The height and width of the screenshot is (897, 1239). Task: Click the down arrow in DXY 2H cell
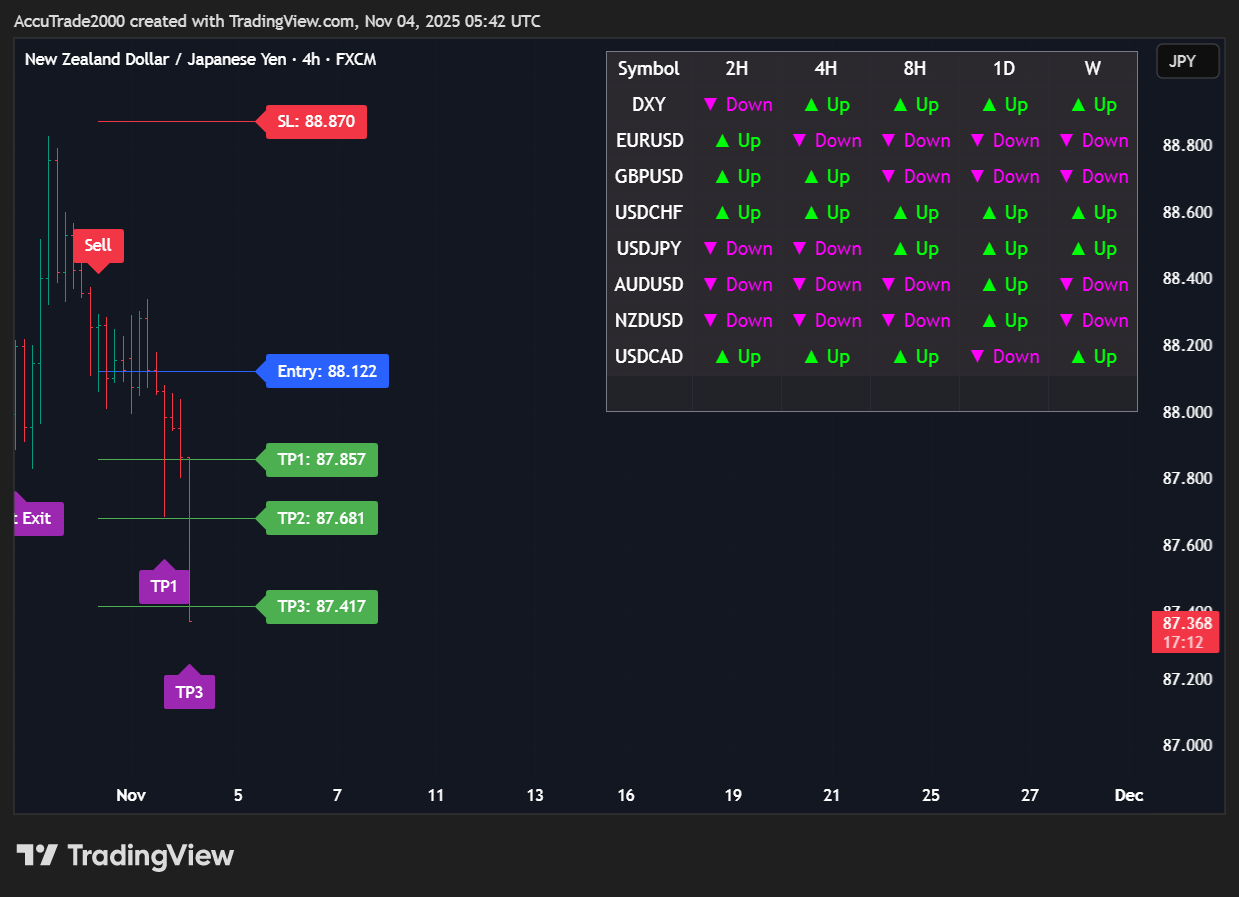pos(711,104)
